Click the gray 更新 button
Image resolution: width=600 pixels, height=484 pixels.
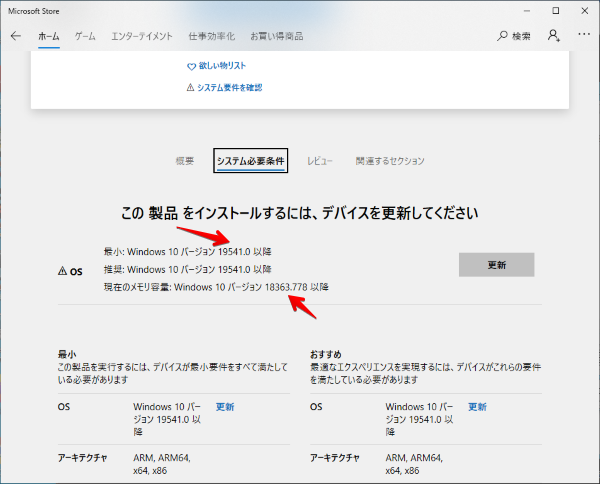[497, 265]
